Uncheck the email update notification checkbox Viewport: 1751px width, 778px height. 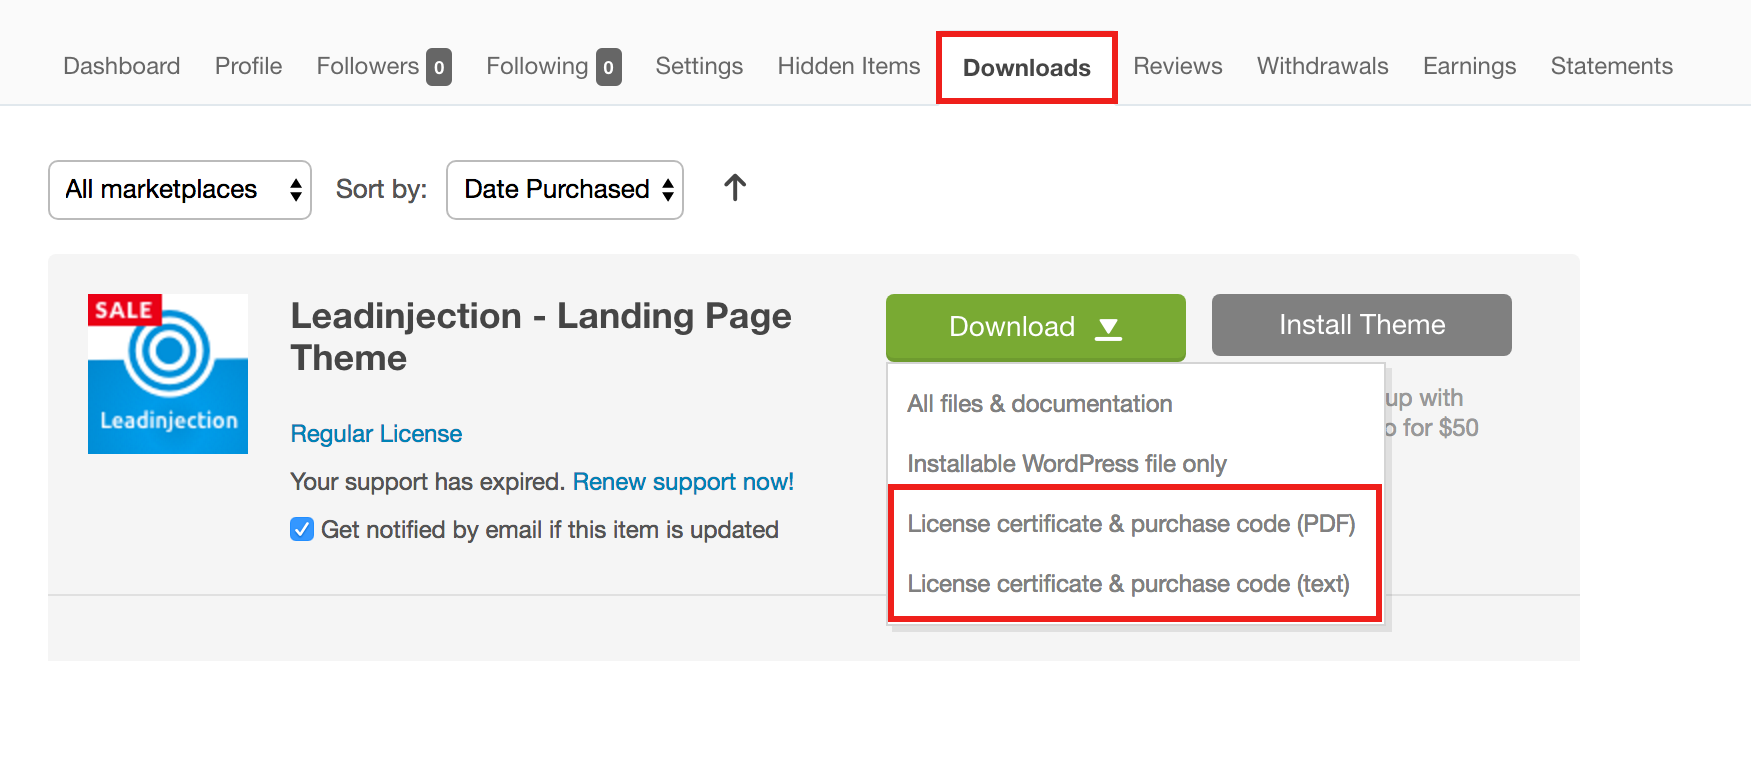302,529
